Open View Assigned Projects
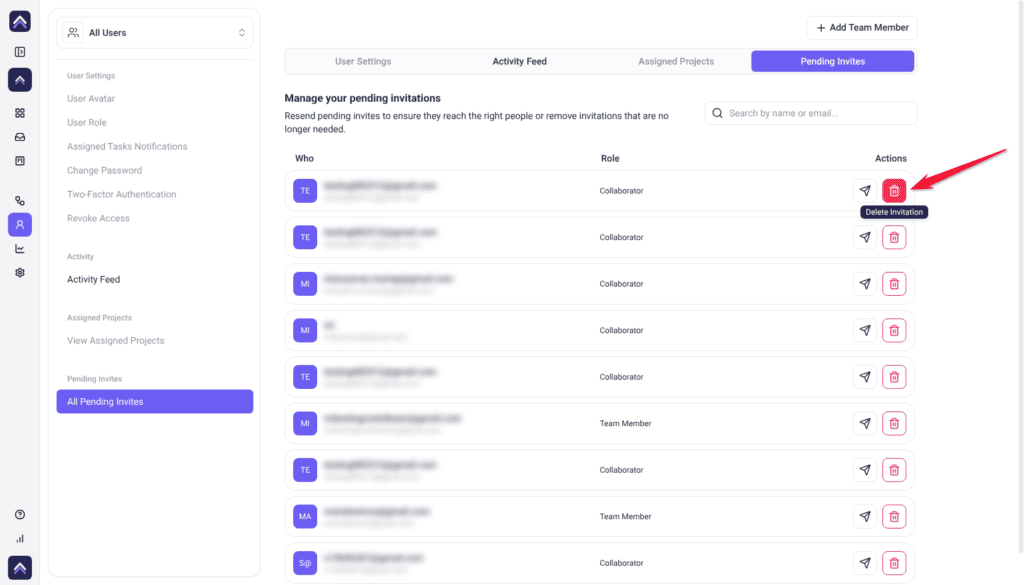 point(116,341)
